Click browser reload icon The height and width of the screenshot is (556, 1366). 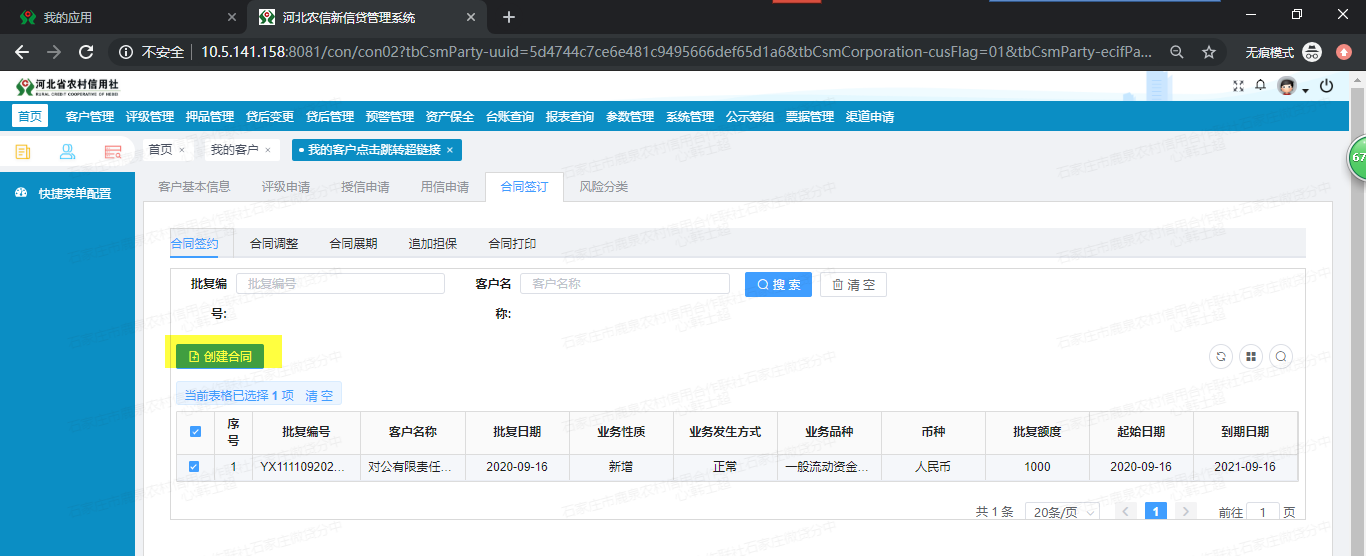pos(86,52)
